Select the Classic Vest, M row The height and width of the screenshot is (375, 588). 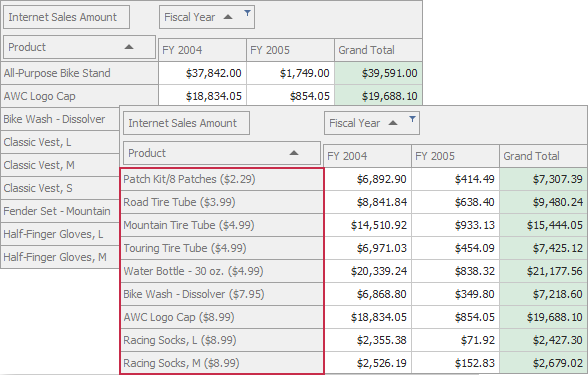[60, 165]
